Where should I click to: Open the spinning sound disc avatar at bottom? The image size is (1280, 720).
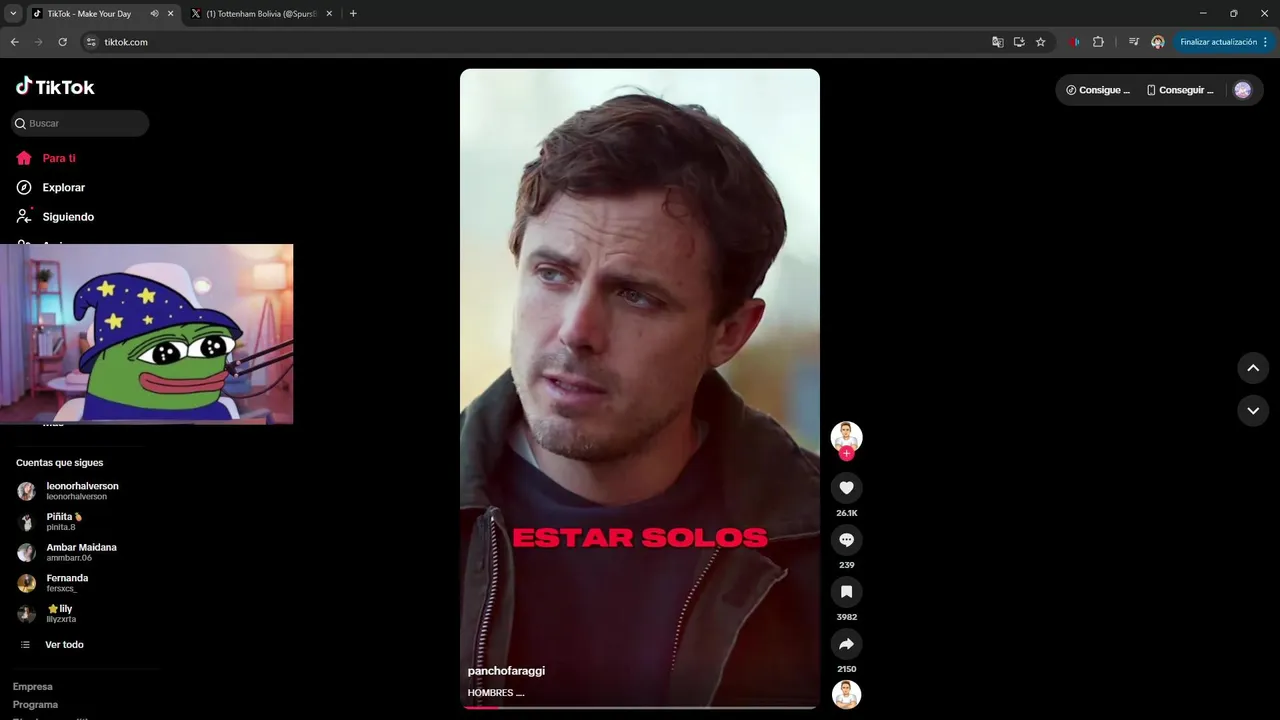[846, 694]
